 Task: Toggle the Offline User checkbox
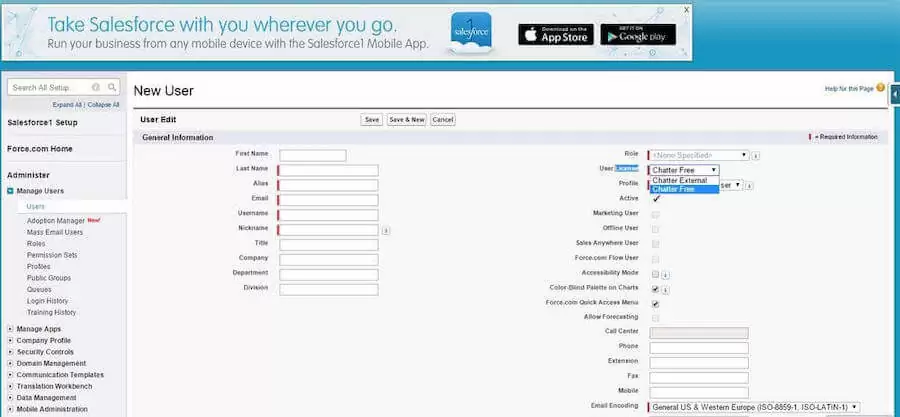point(655,229)
